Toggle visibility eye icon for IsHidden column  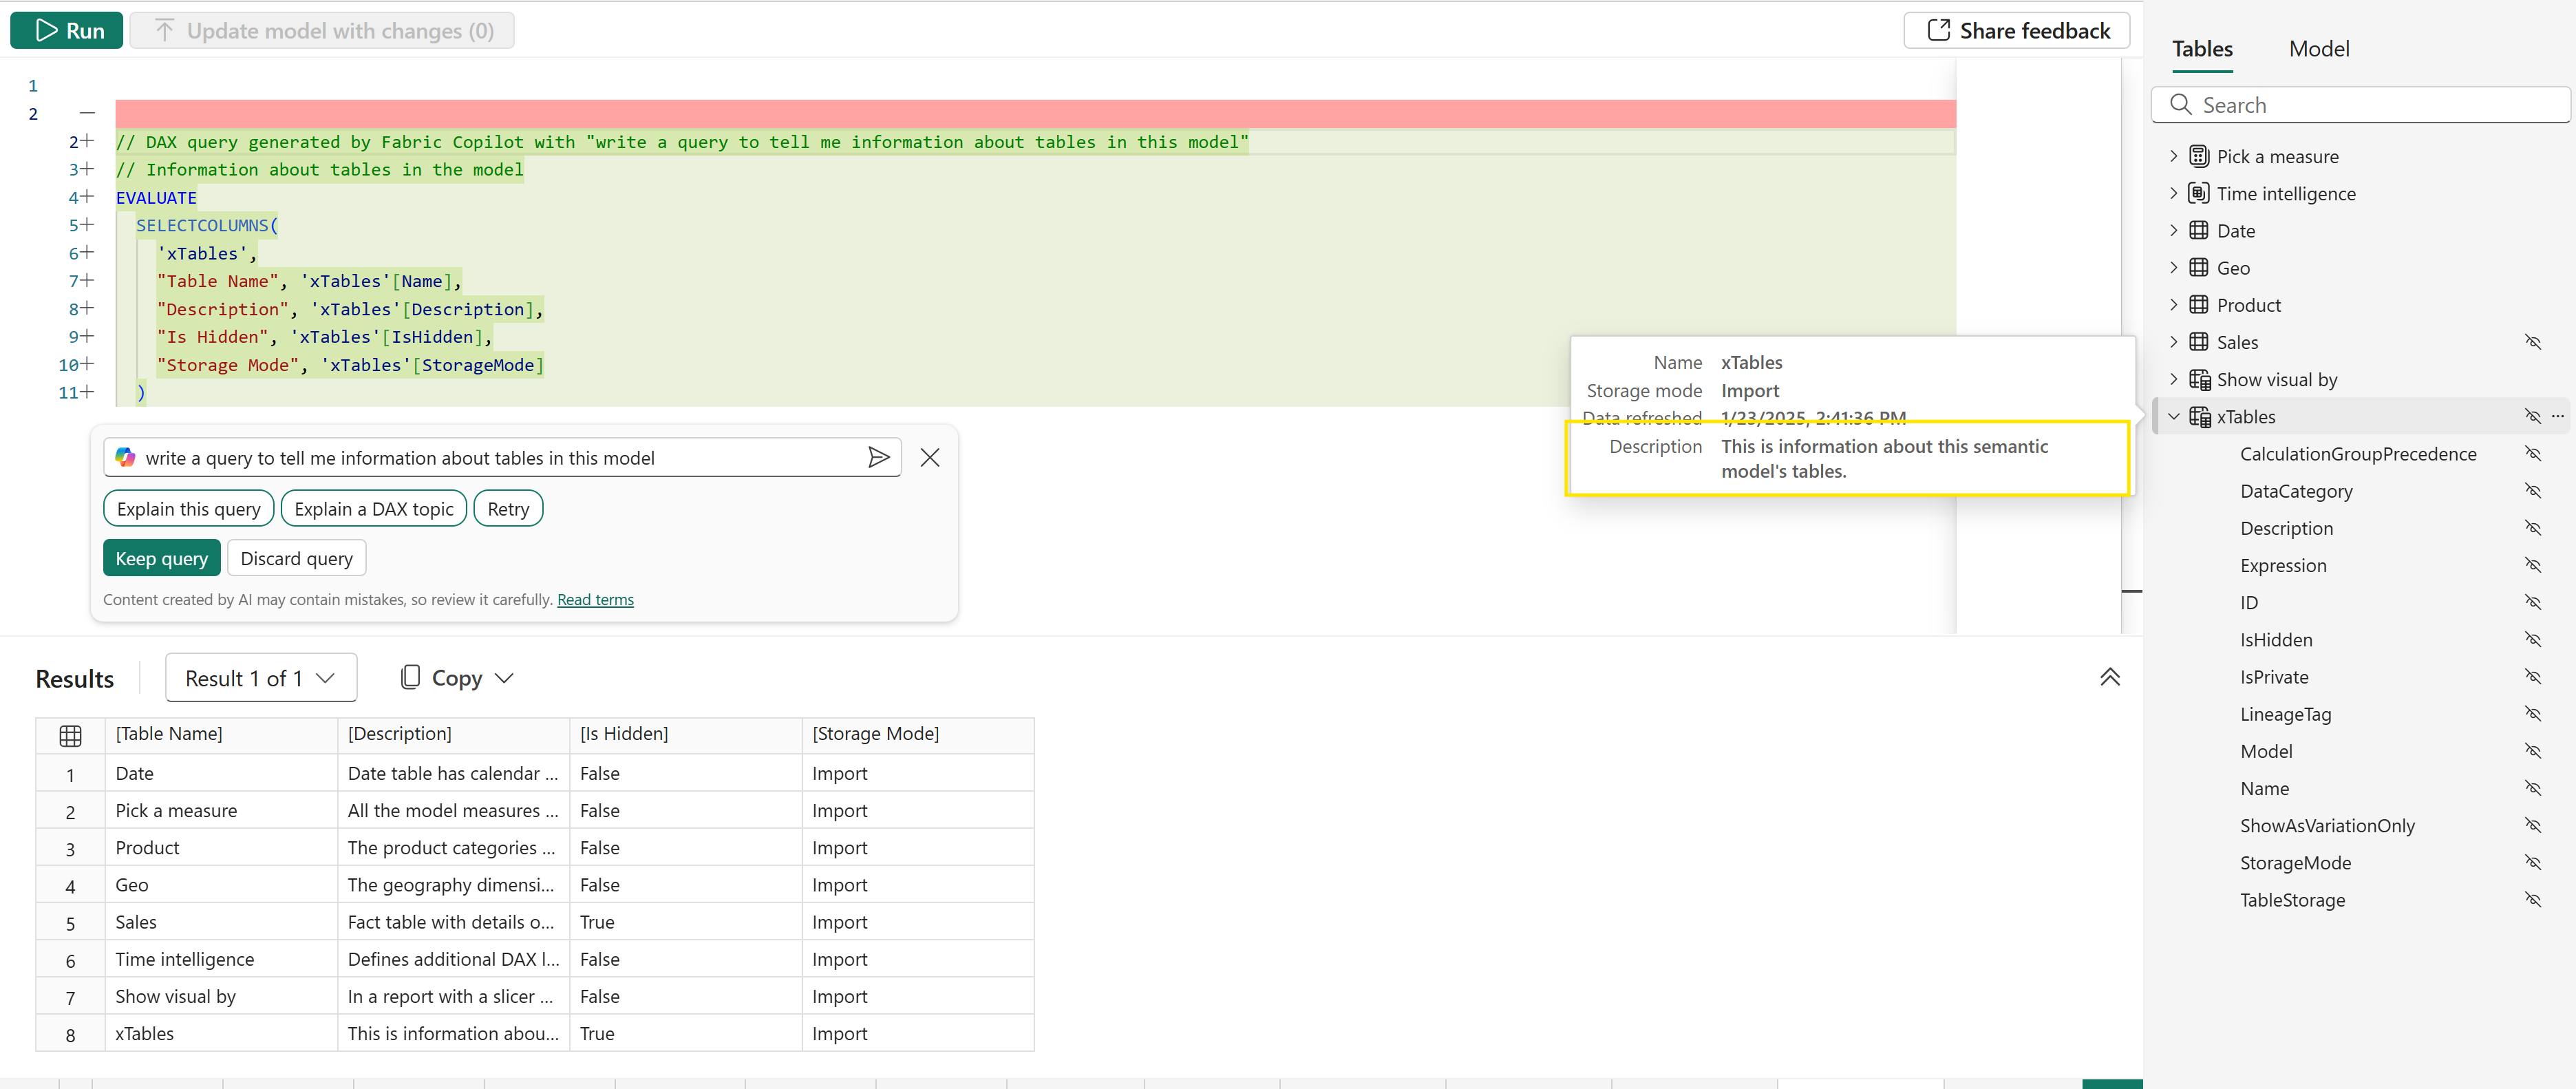coord(2532,639)
